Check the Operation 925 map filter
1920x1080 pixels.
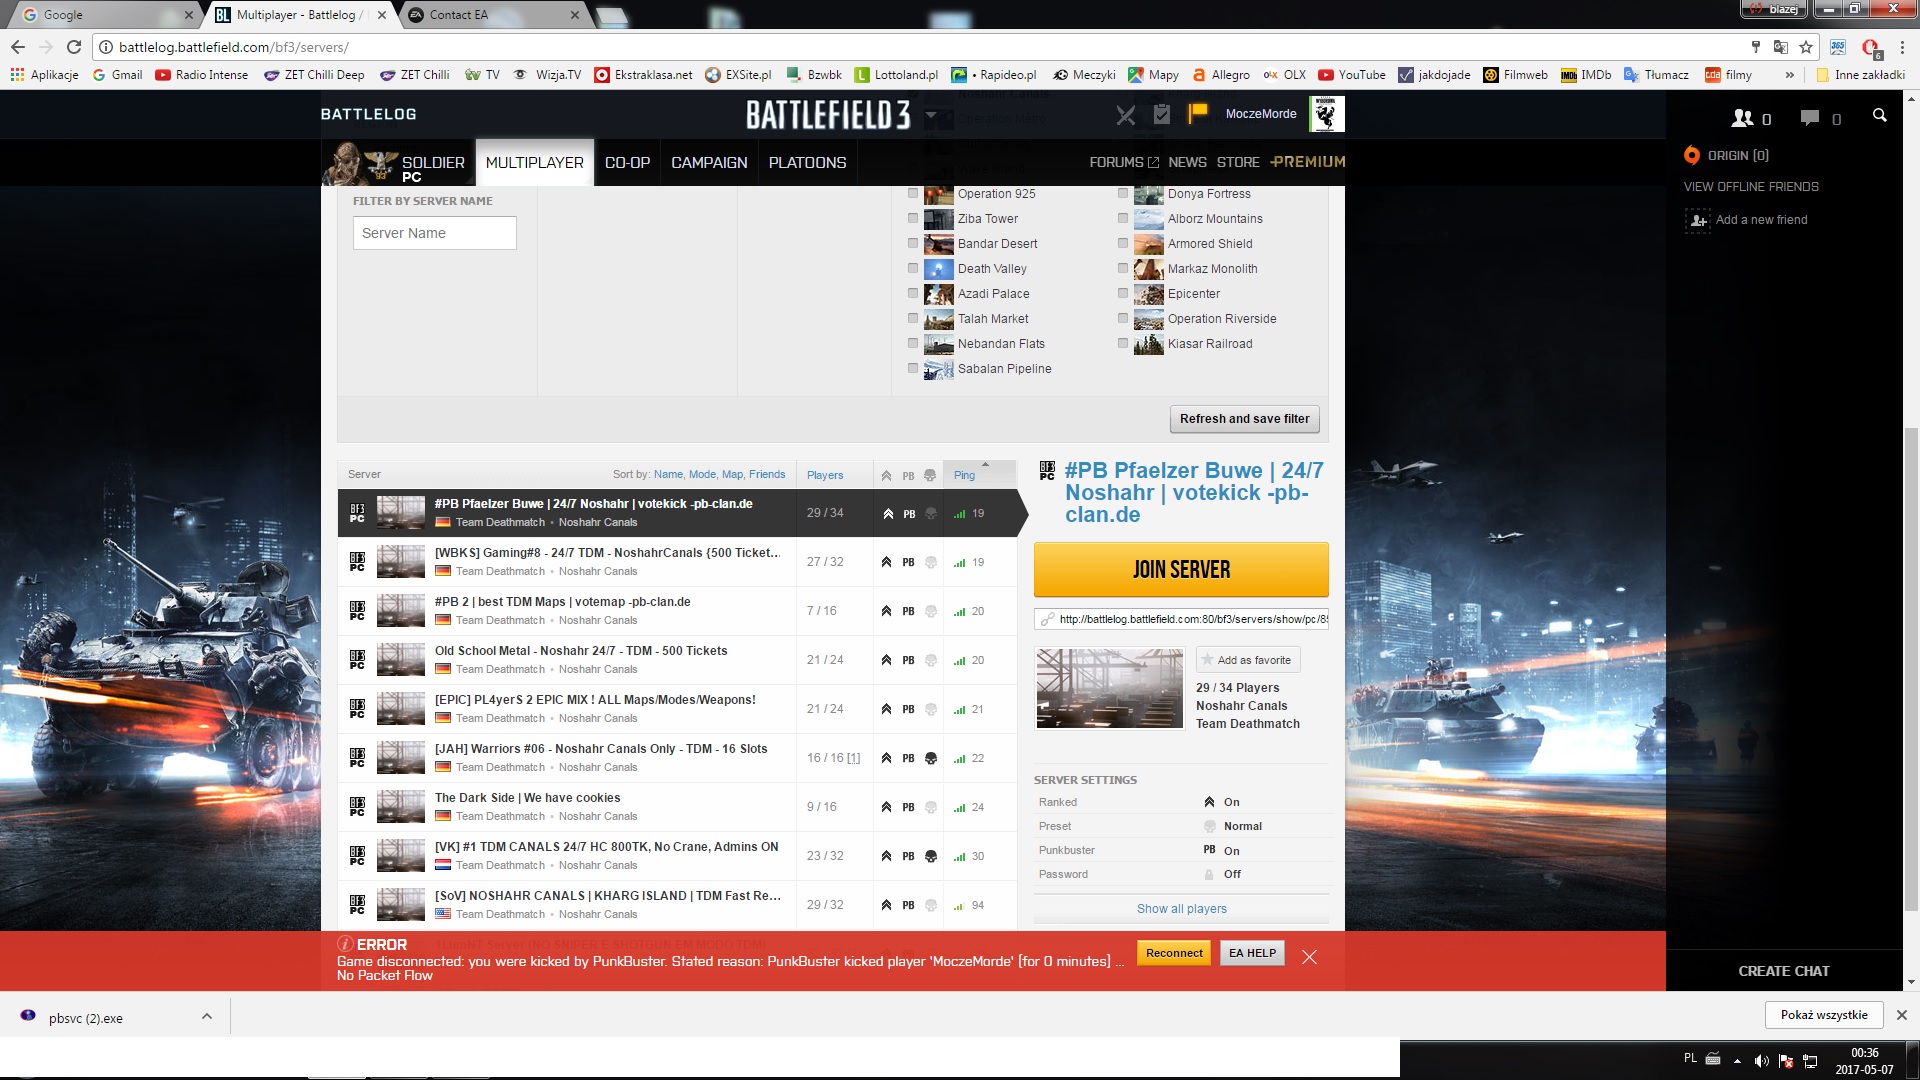(x=912, y=194)
